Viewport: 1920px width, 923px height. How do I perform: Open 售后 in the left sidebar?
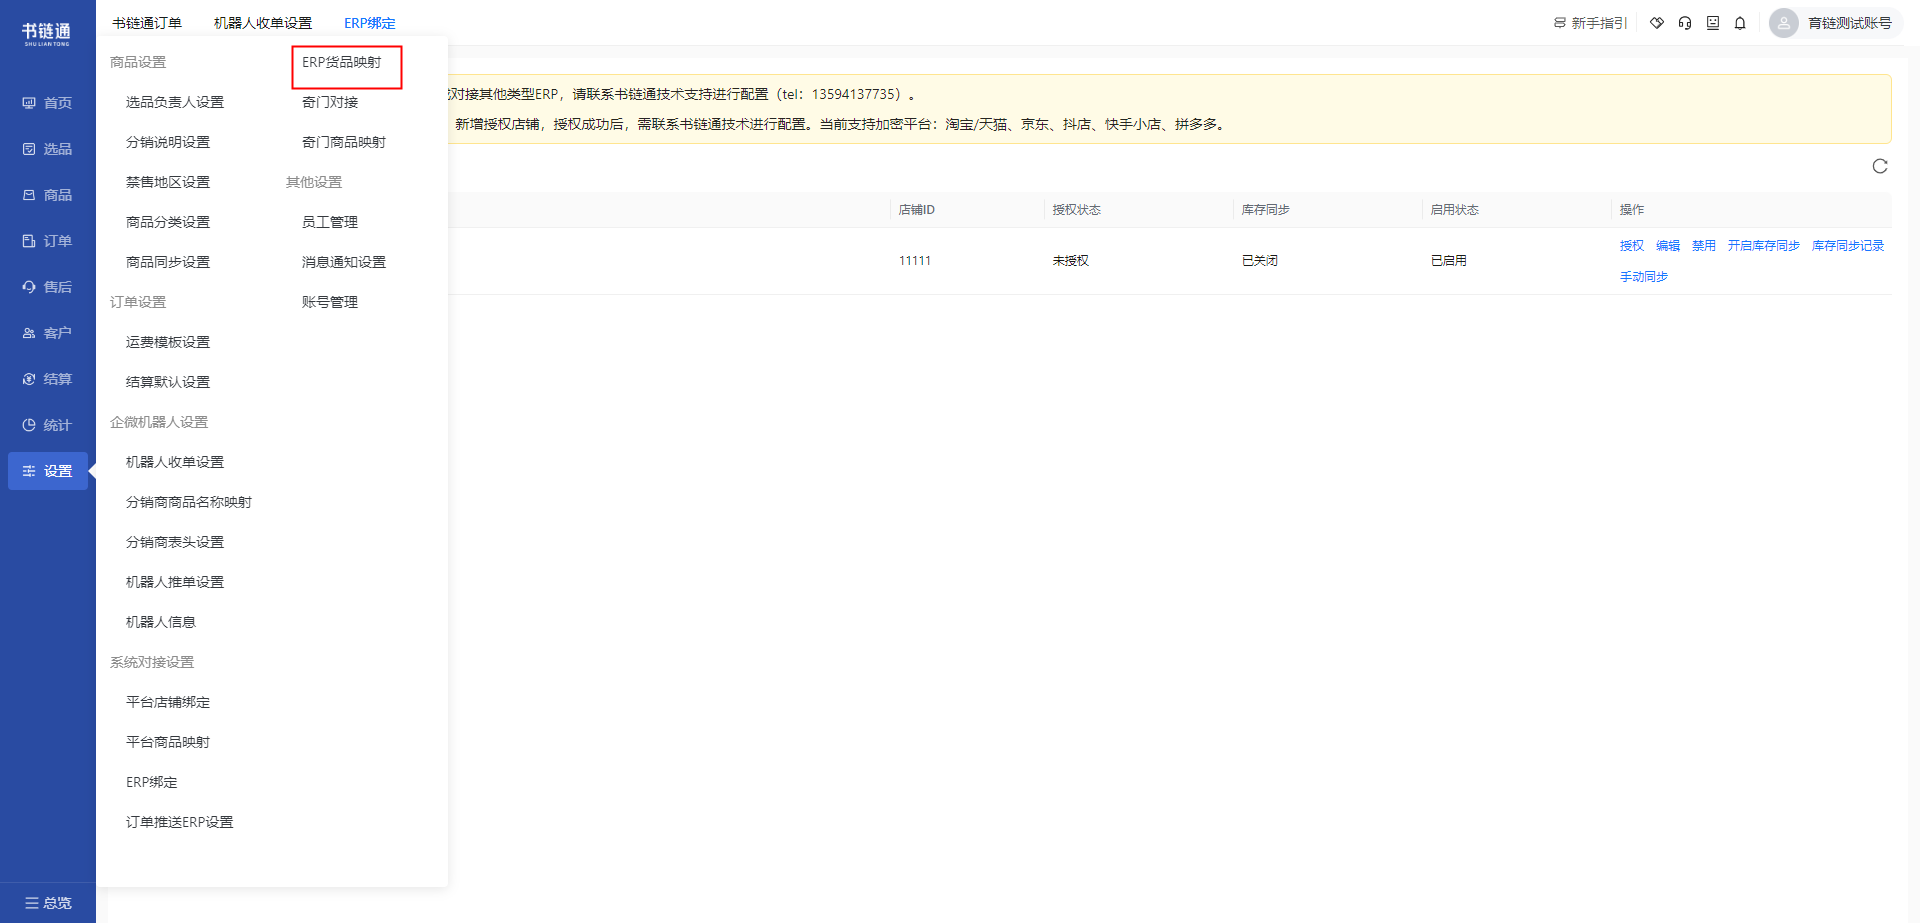click(x=47, y=287)
